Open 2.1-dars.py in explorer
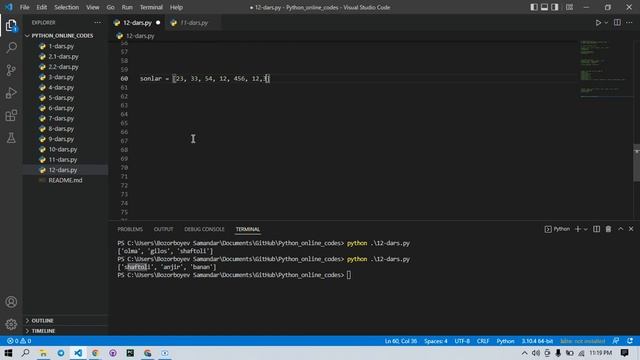This screenshot has width=640, height=360. (x=63, y=57)
